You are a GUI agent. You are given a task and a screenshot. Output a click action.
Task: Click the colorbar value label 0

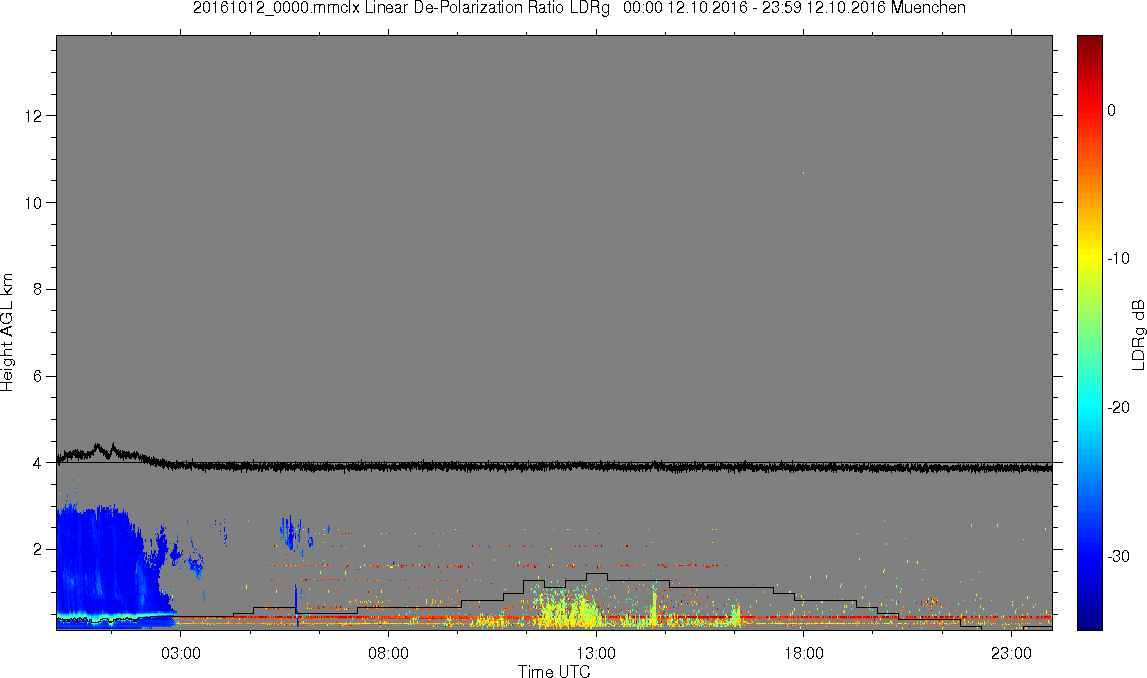(1112, 110)
